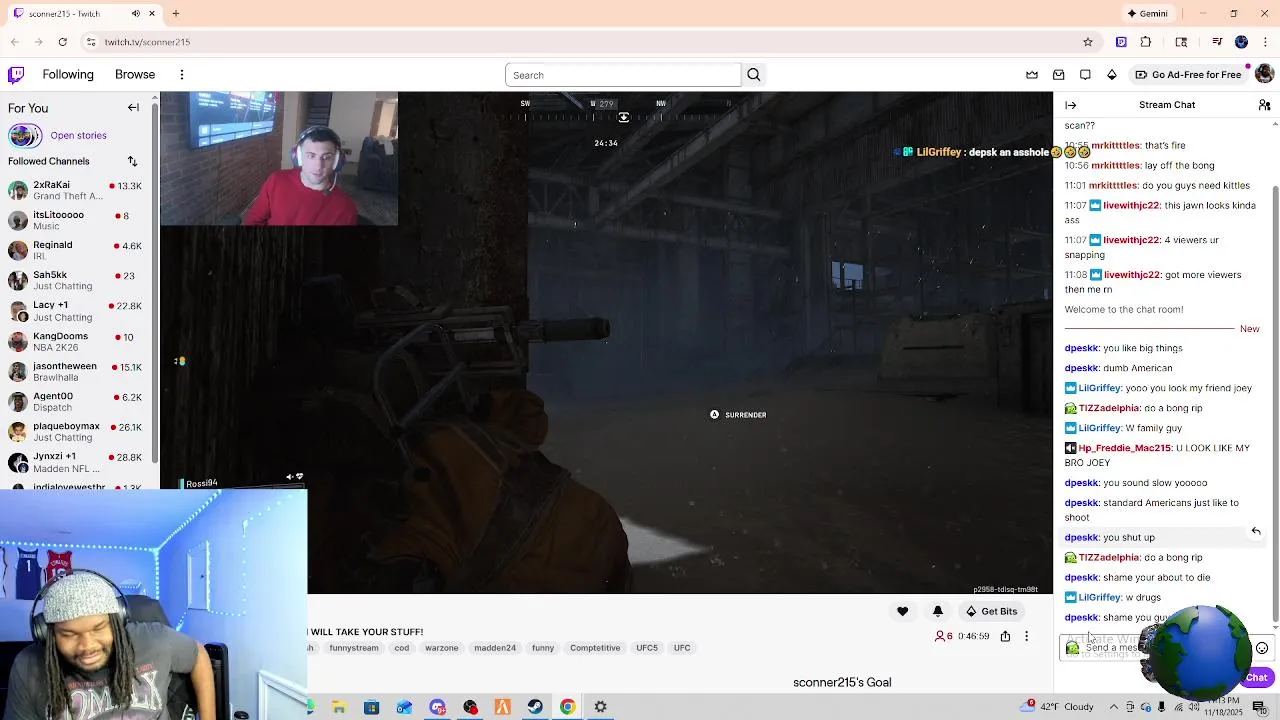
Task: Show hidden system tray icons
Action: [1114, 707]
